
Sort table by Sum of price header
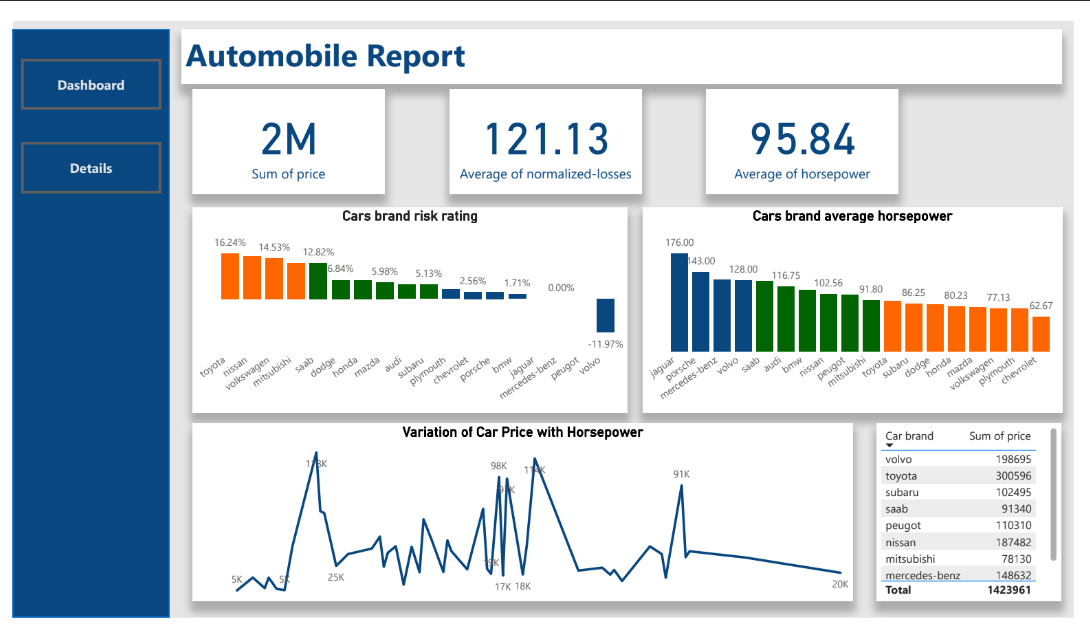999,436
